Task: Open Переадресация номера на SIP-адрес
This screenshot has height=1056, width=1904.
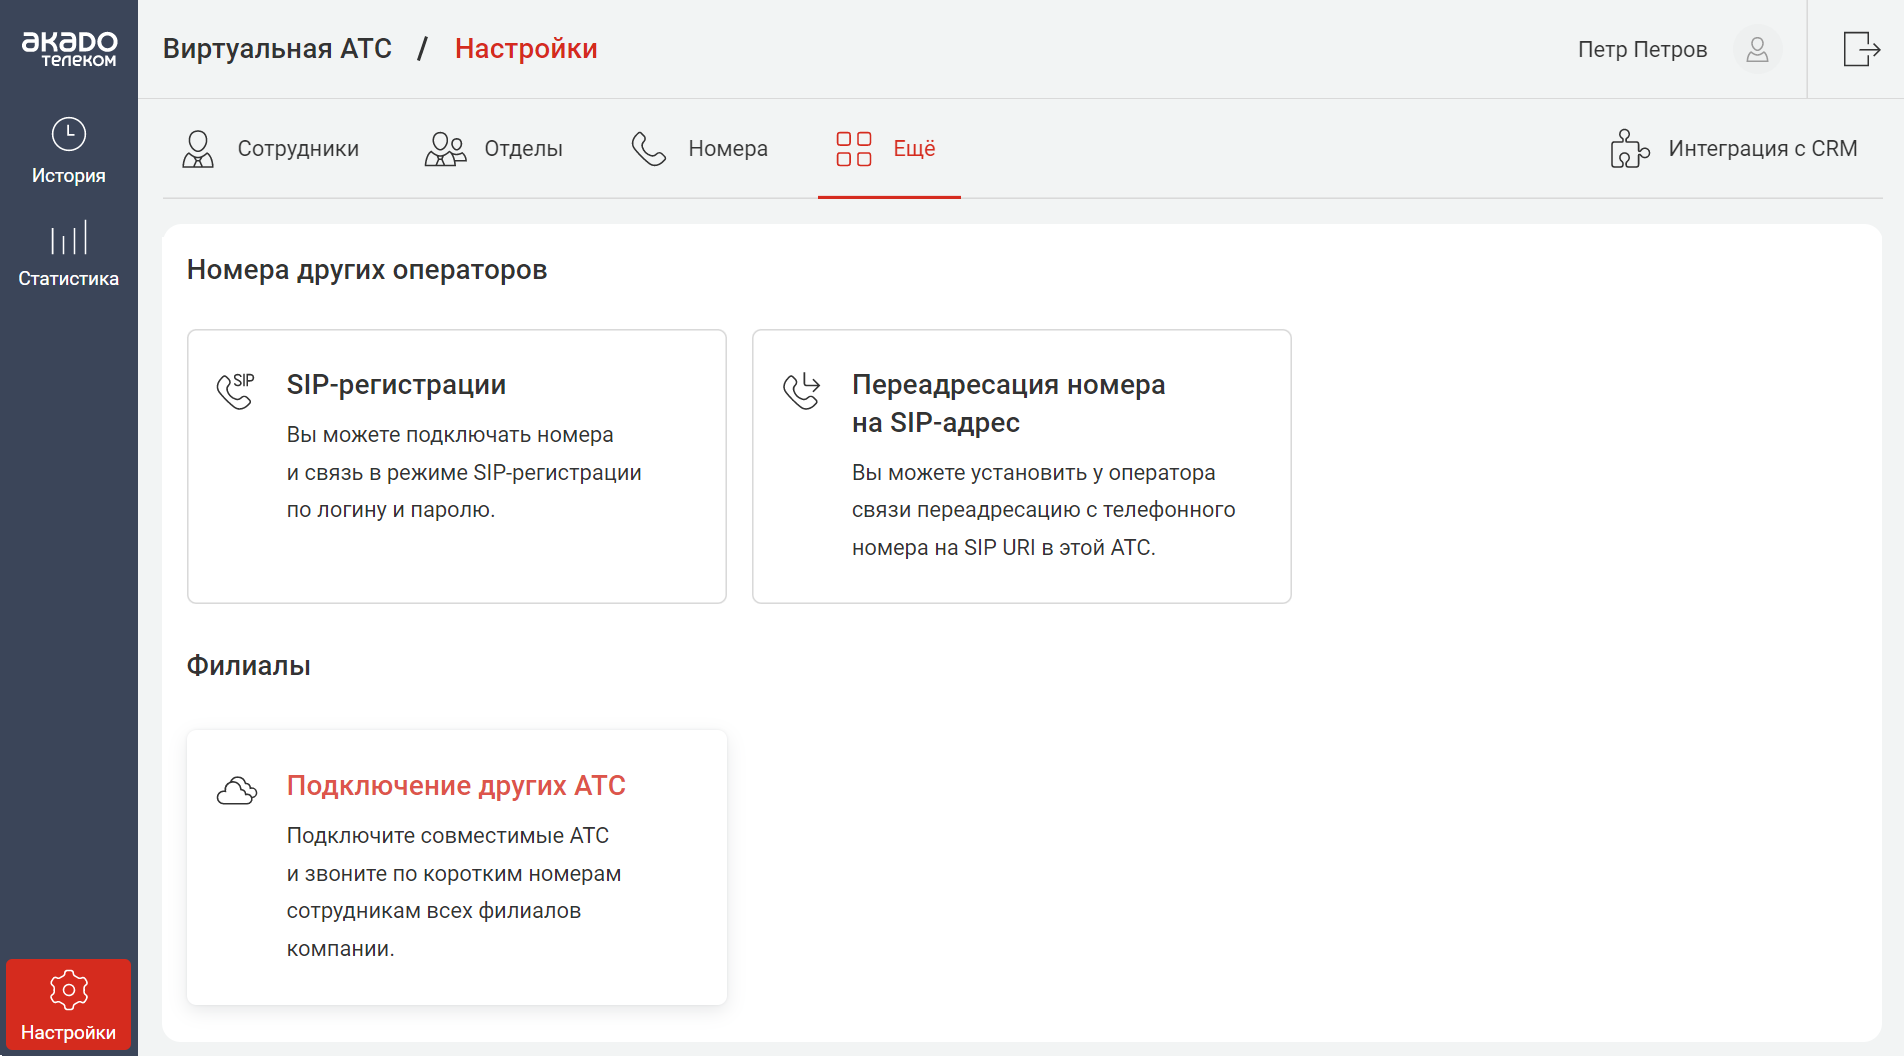Action: click(1008, 404)
